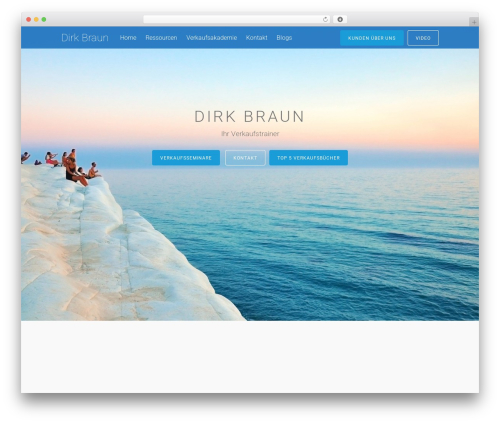Click the Verkaufsseminare hero button

(x=186, y=158)
